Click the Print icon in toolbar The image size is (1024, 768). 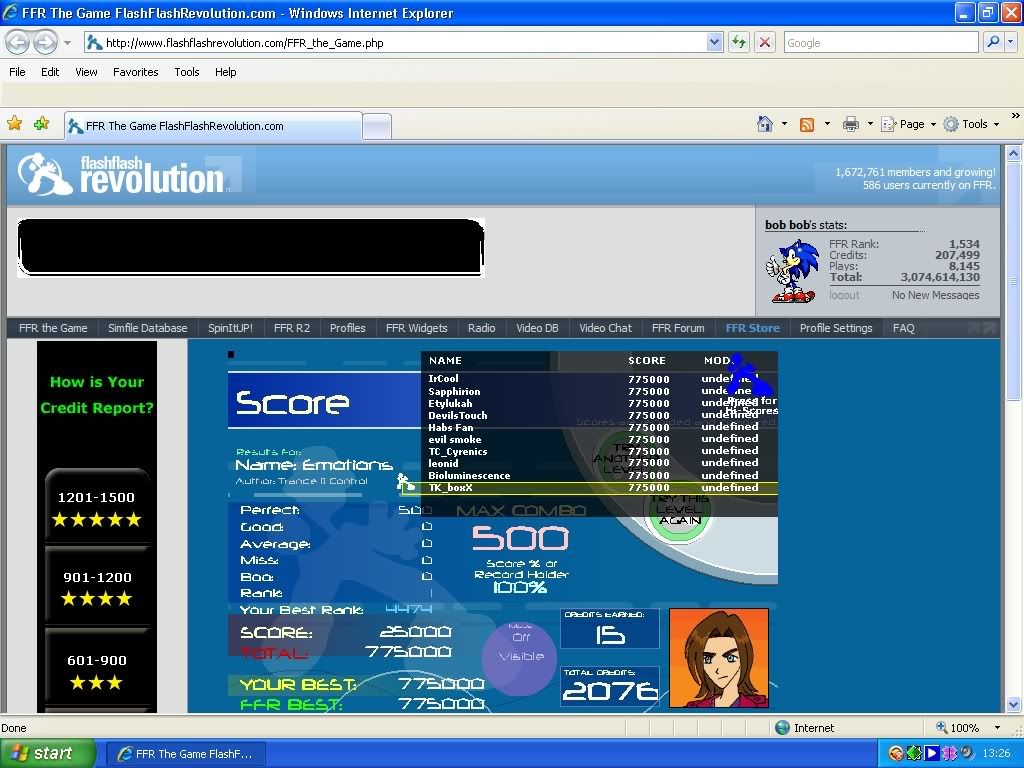pyautogui.click(x=851, y=124)
